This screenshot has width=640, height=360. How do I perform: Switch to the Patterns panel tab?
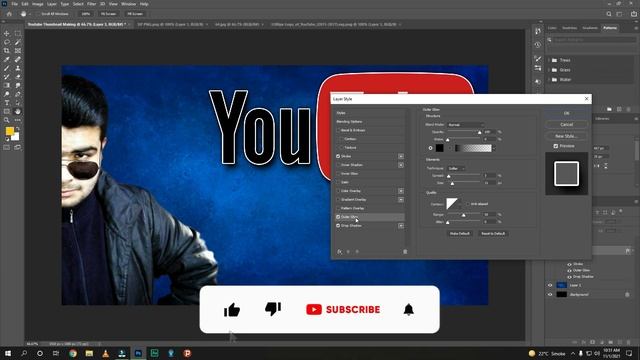610,28
